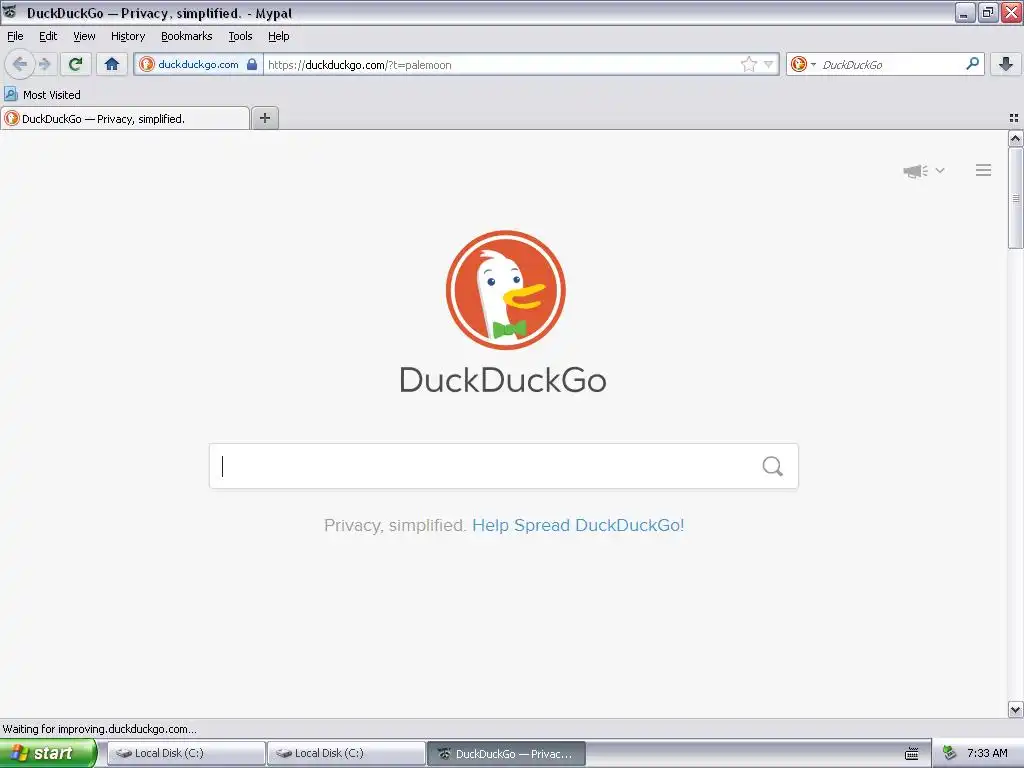
Task: Click the 7:33 AM taskbar clock
Action: coord(987,753)
